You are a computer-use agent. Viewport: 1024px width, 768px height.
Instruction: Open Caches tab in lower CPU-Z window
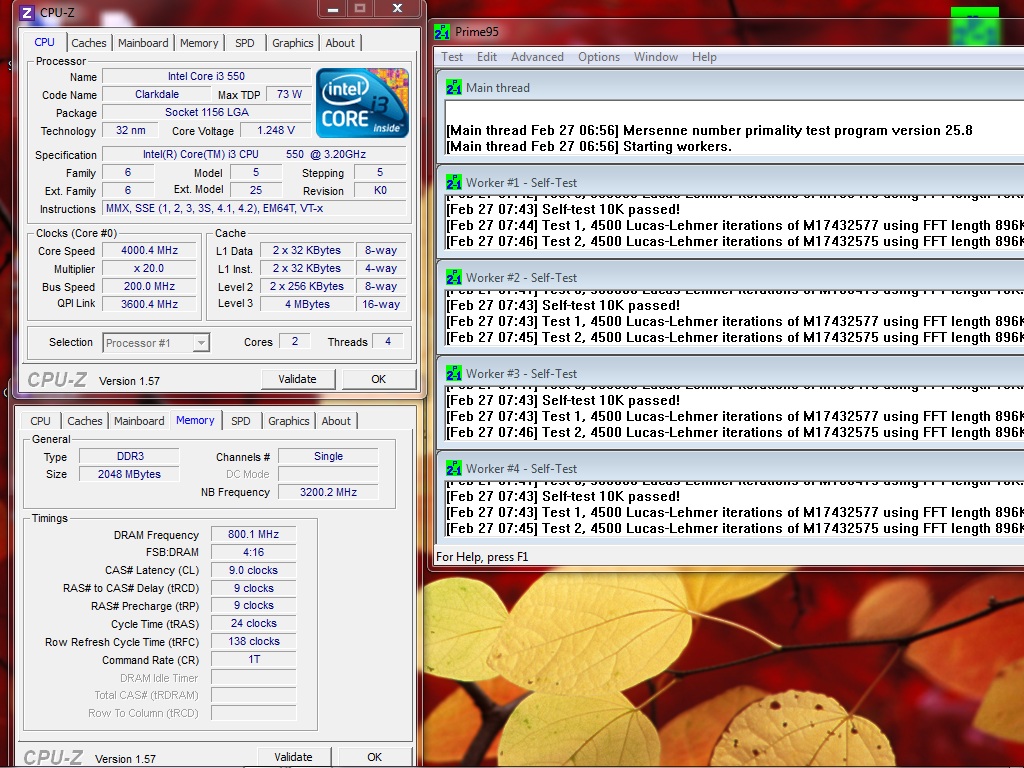(85, 421)
